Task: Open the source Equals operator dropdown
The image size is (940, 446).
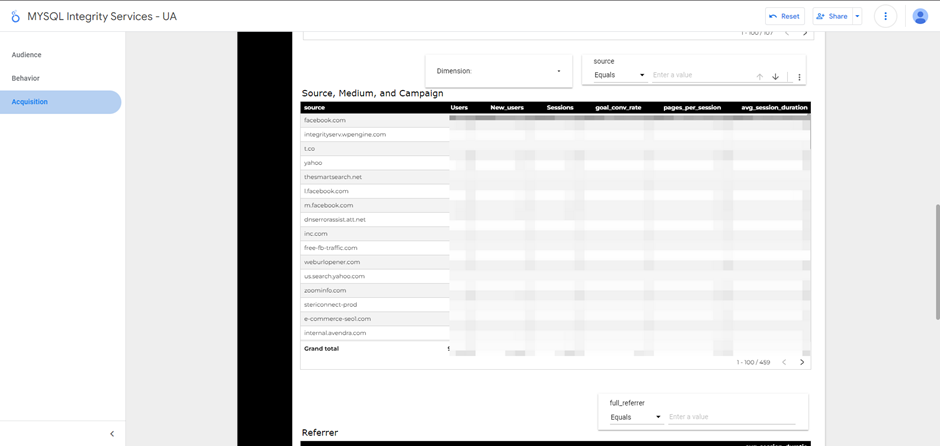Action: (x=619, y=75)
